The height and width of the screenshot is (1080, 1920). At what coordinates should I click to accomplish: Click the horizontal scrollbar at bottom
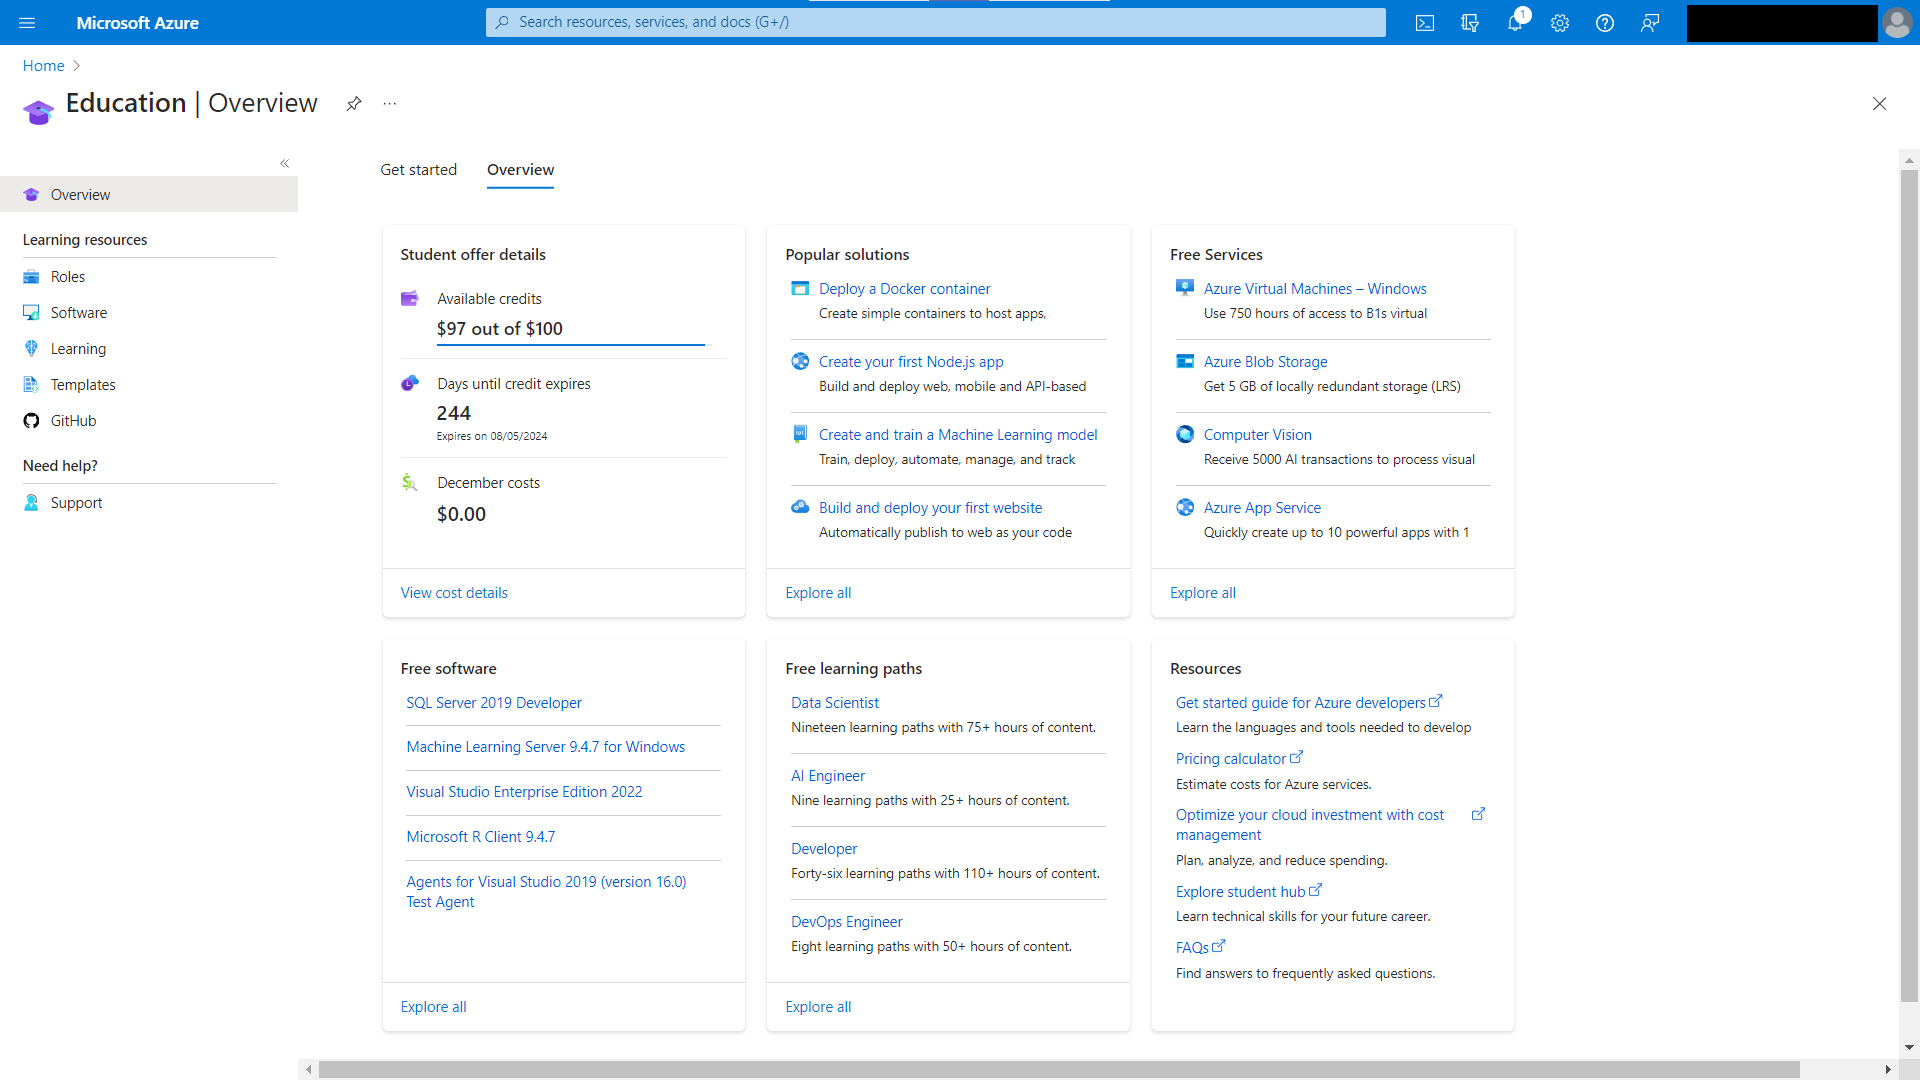tap(1059, 1070)
